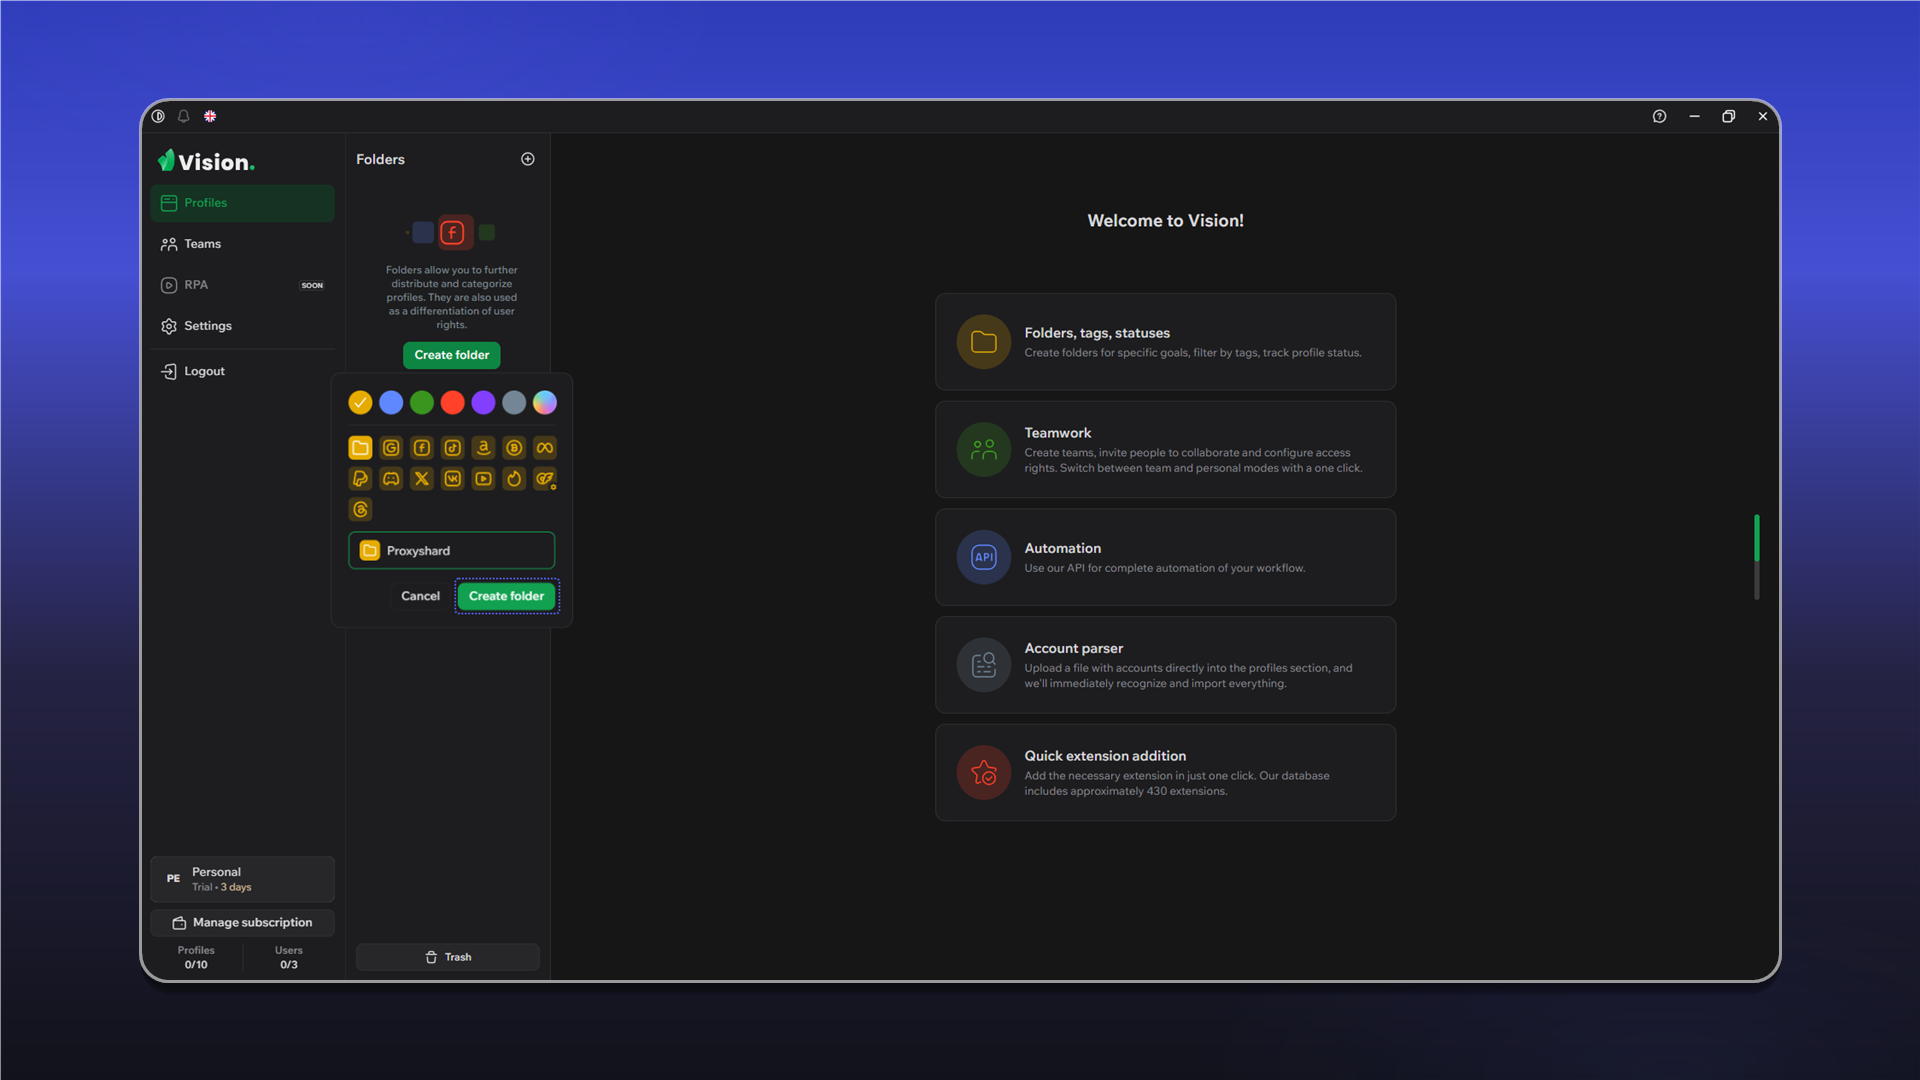This screenshot has width=1920, height=1080.
Task: Choose the green color swatch
Action: tap(422, 402)
